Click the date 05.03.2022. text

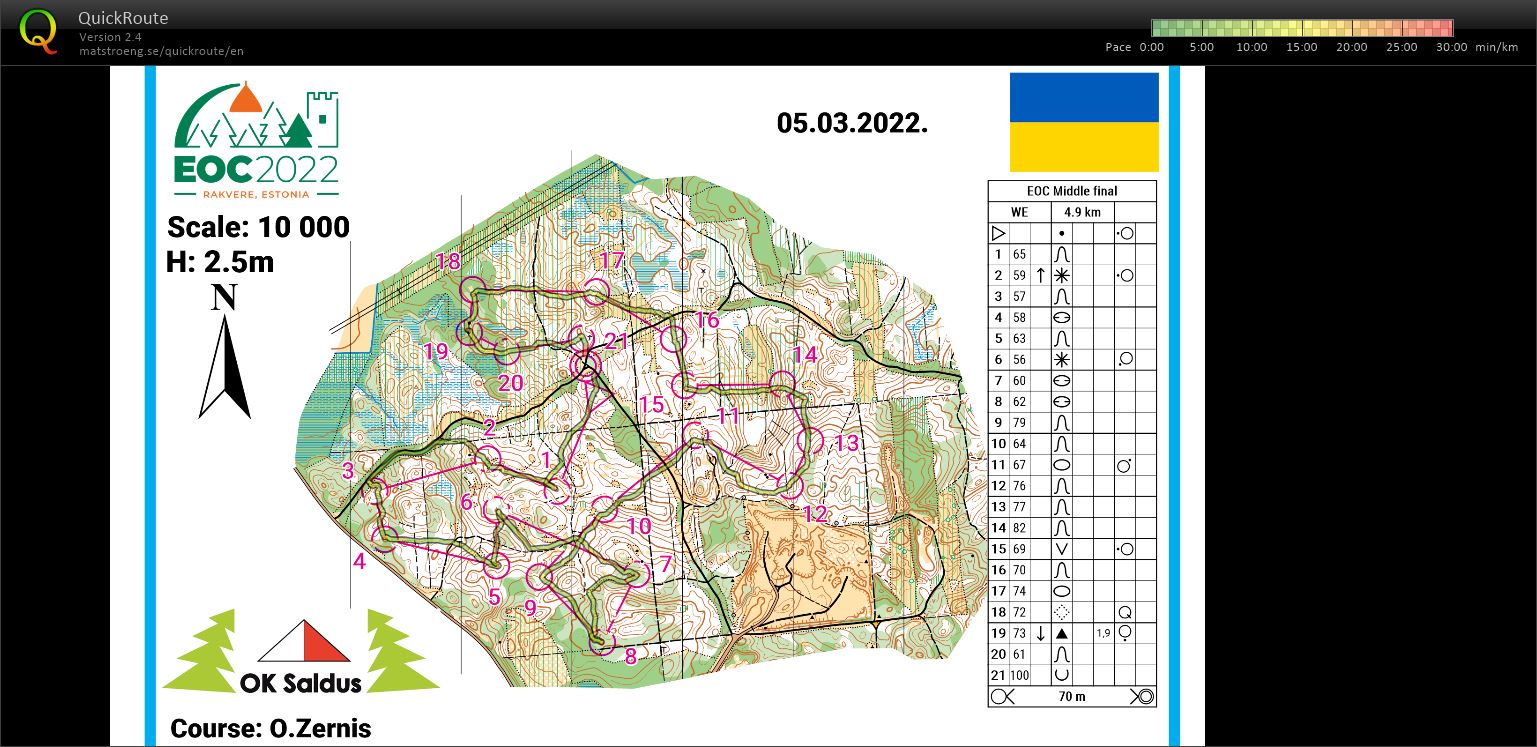(x=852, y=123)
